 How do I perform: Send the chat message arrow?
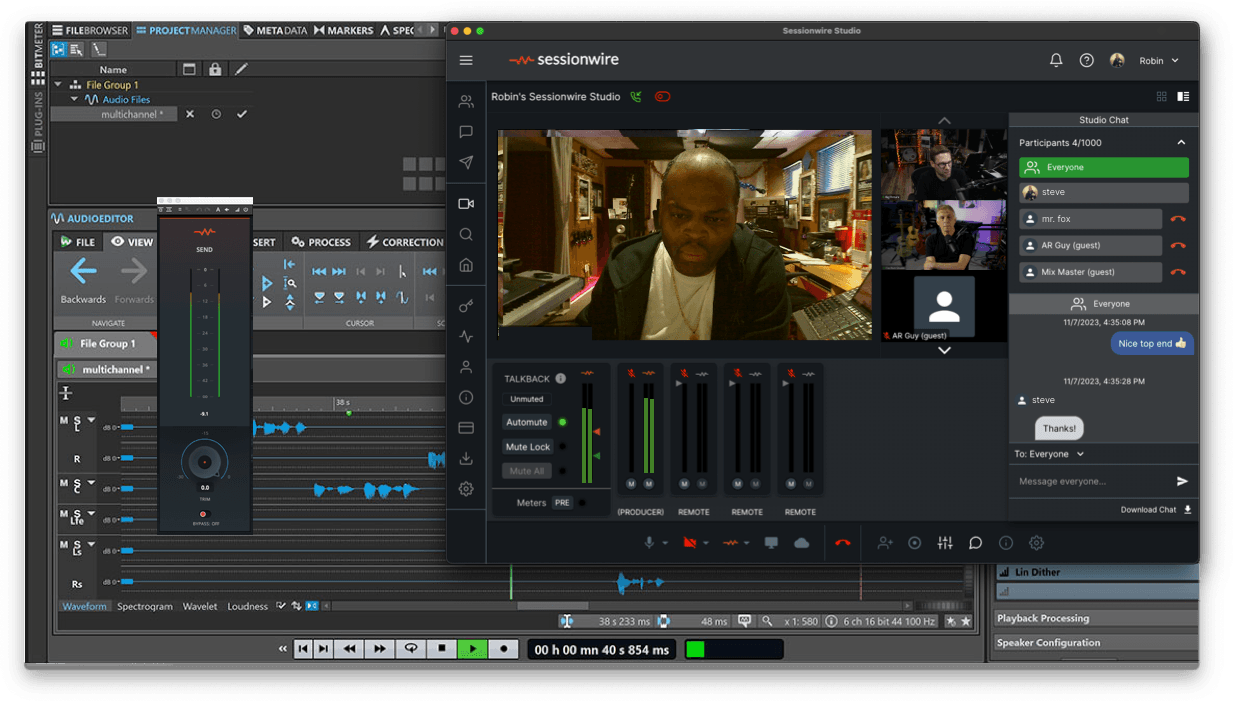coord(1183,481)
